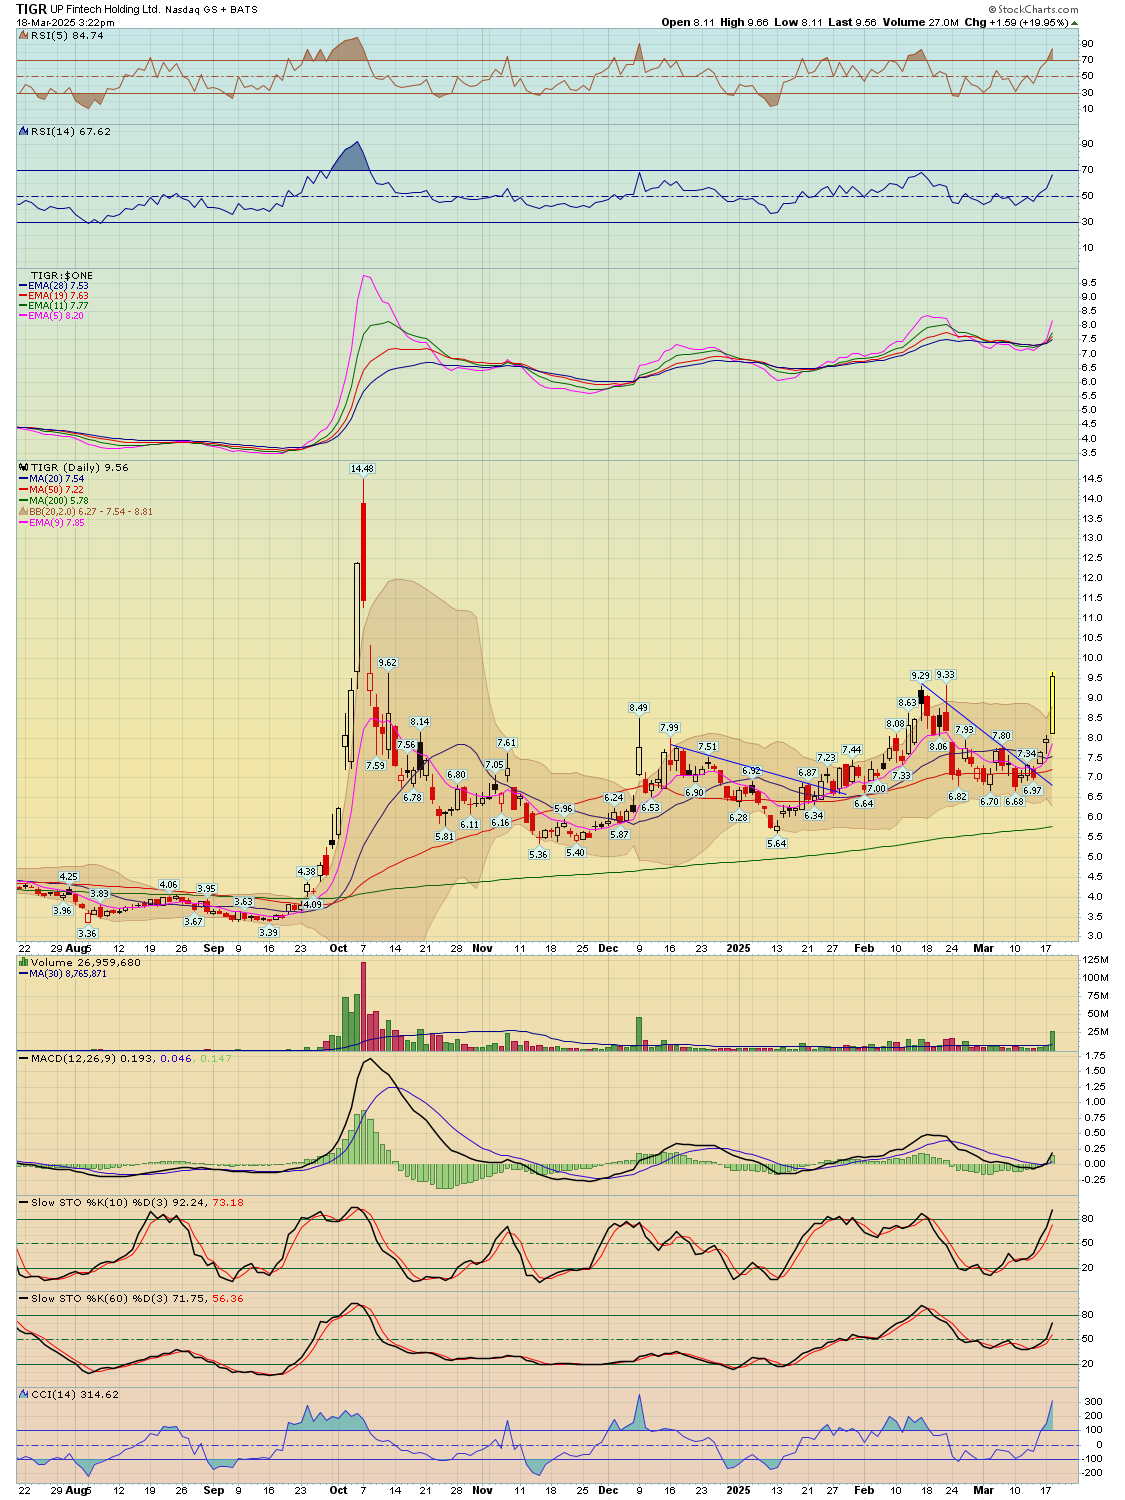The width and height of the screenshot is (1125, 1500).
Task: Click the EMA(19) 7.63 legend entry
Action: 58,296
